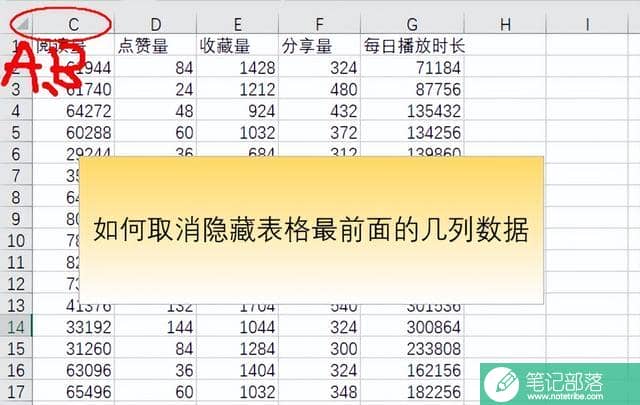Select cell containing 65496
The height and width of the screenshot is (405, 640).
pos(73,392)
